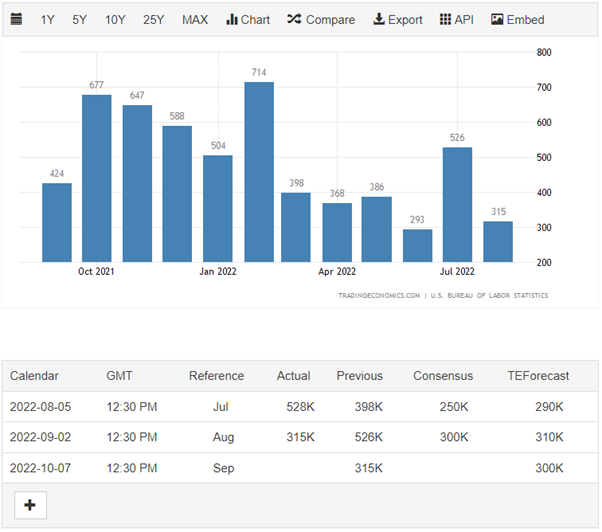Click the Embed chart option
Screen dimensions: 602x532
pos(518,19)
